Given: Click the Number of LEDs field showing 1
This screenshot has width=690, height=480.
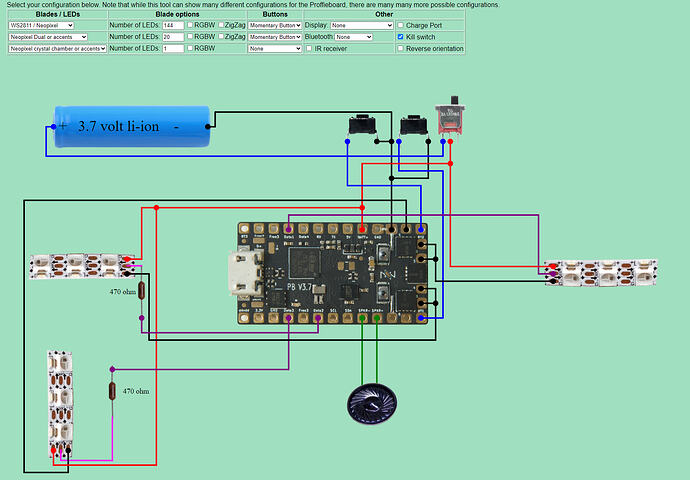Looking at the screenshot, I should pos(173,48).
